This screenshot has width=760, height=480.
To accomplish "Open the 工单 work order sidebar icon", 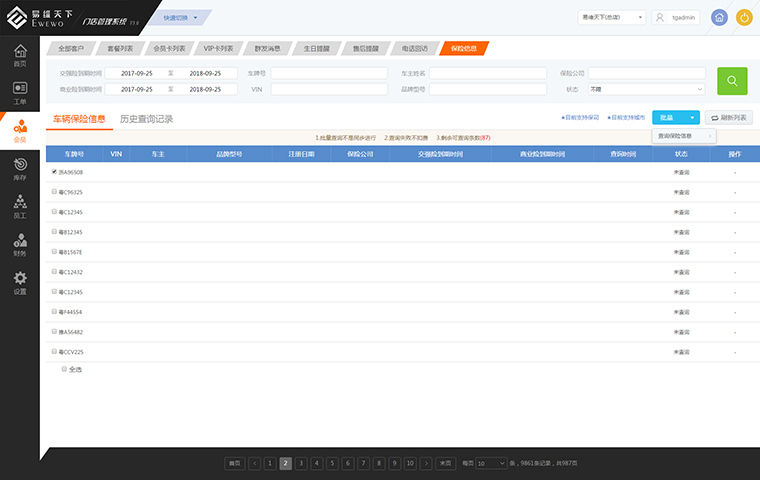I will tap(20, 93).
